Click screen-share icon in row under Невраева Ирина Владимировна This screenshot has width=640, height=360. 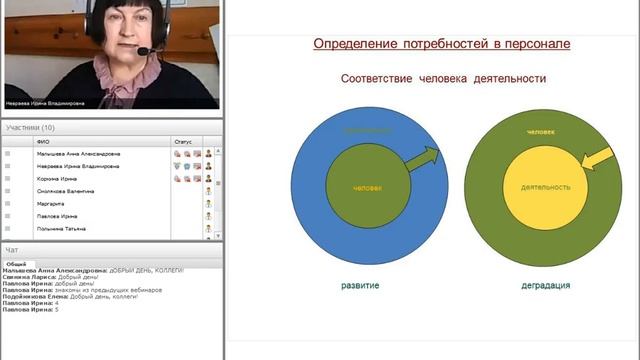pyautogui.click(x=197, y=179)
